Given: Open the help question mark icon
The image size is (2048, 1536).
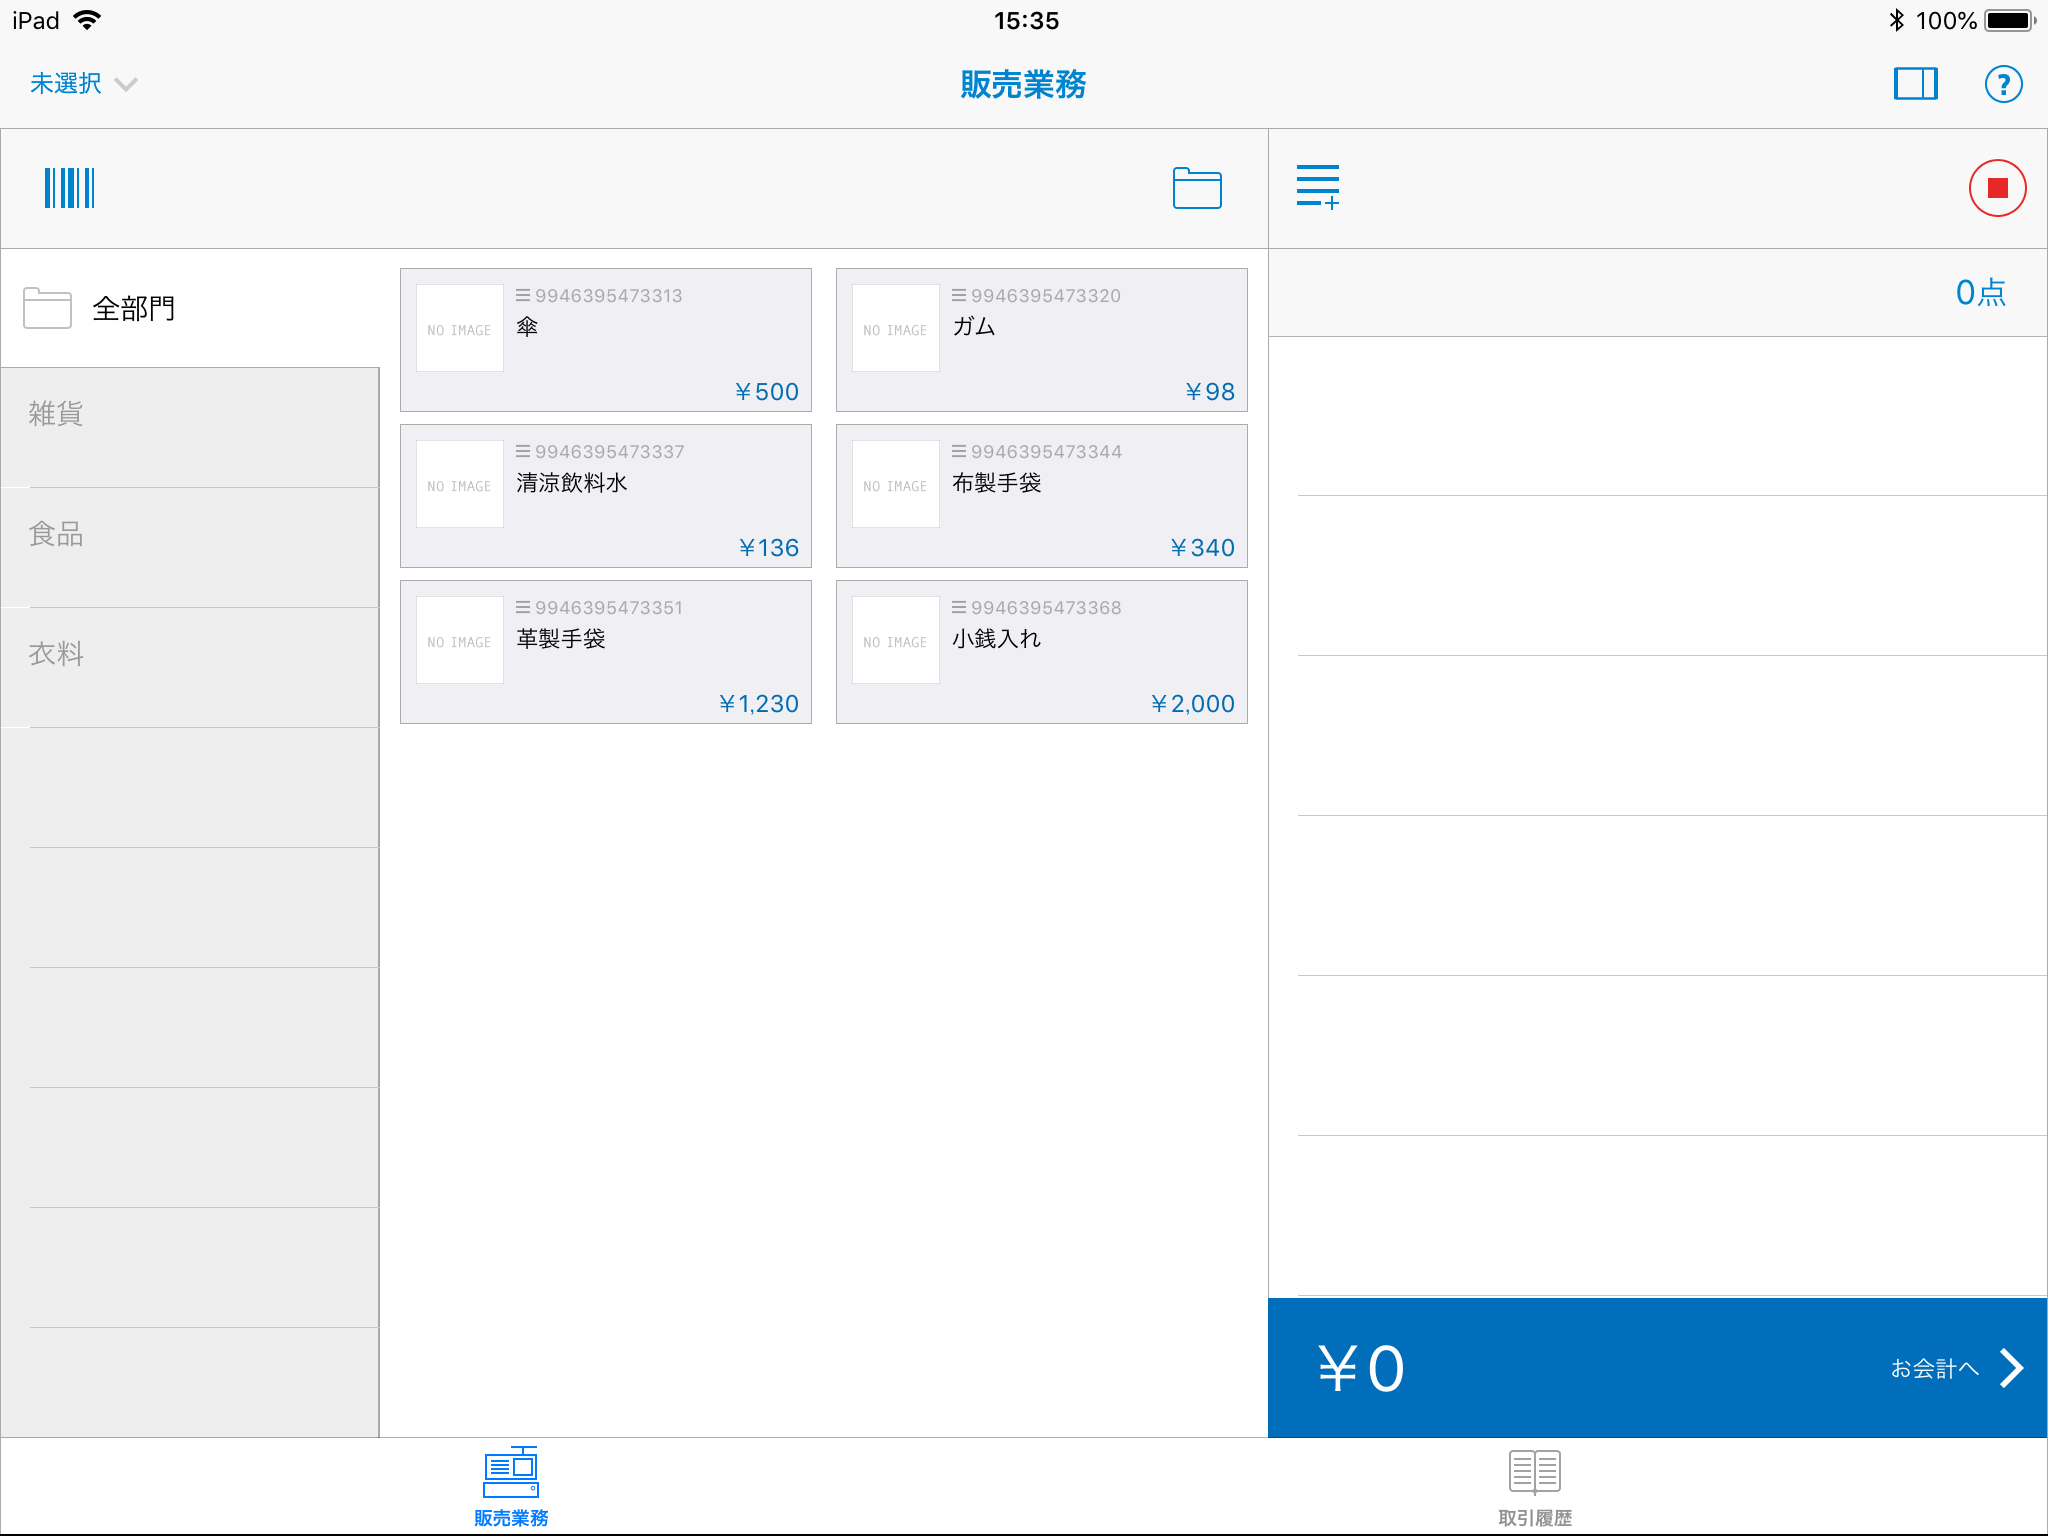Looking at the screenshot, I should [2003, 84].
